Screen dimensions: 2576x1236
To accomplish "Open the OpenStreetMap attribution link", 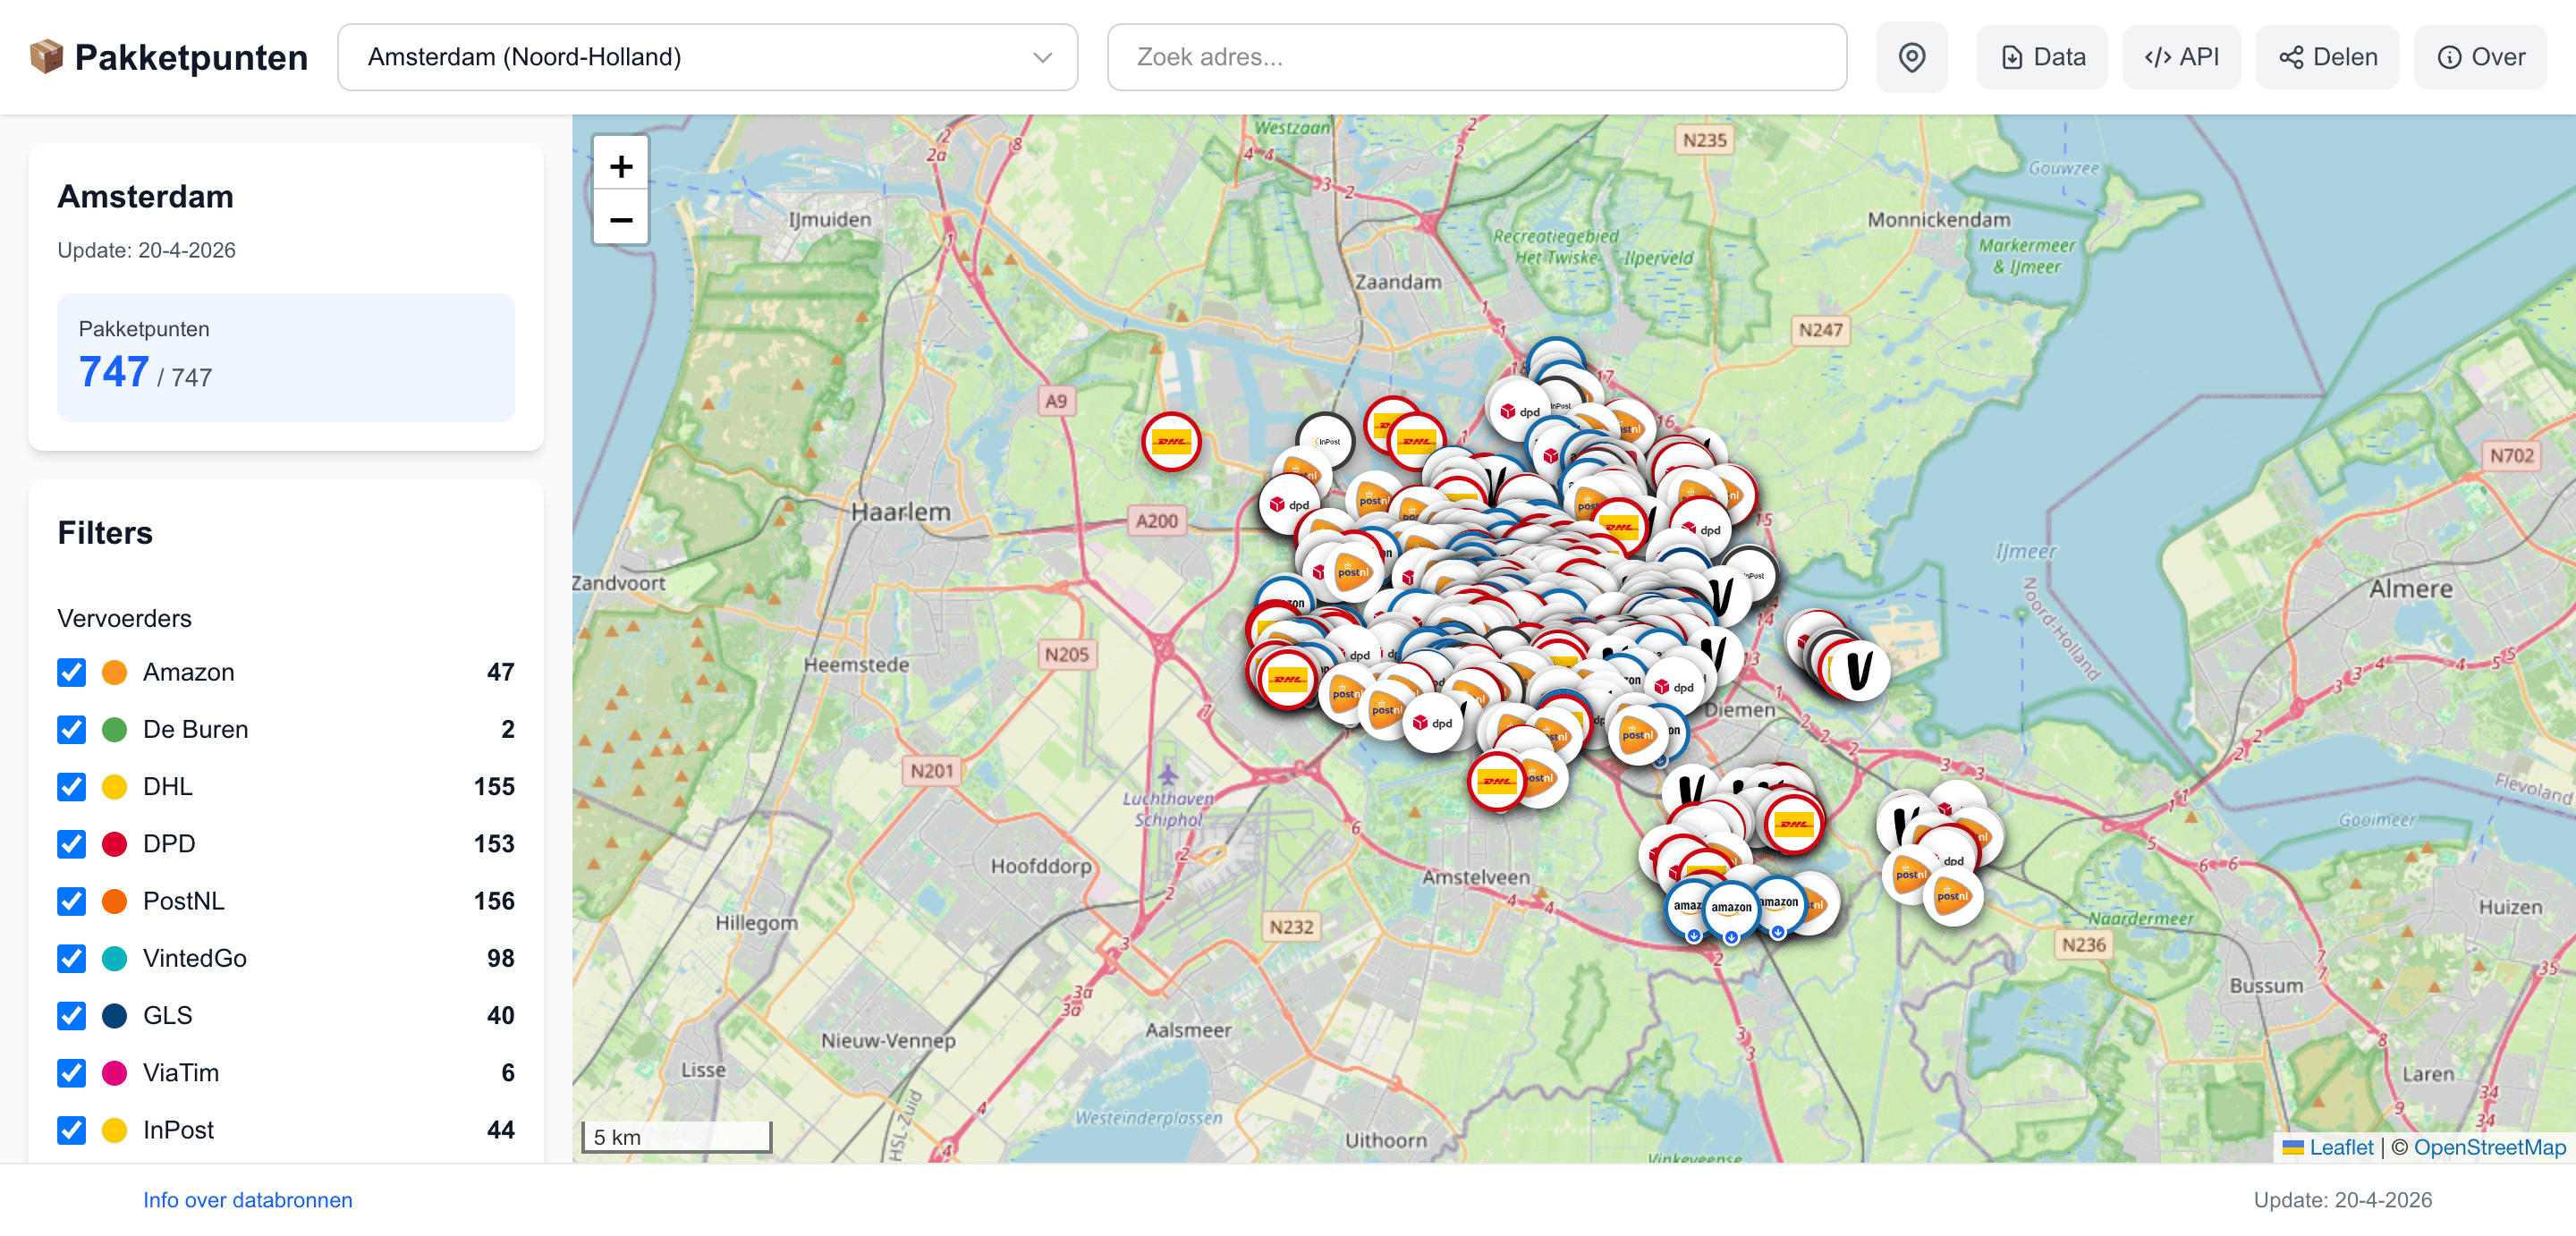I will [x=2489, y=1147].
